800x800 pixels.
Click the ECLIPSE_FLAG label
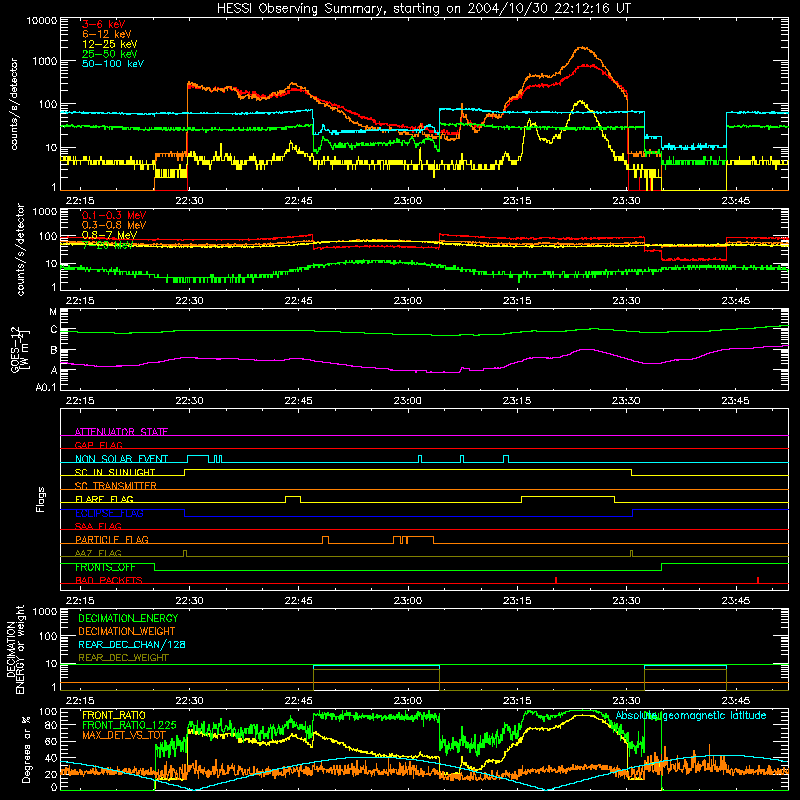tap(109, 513)
